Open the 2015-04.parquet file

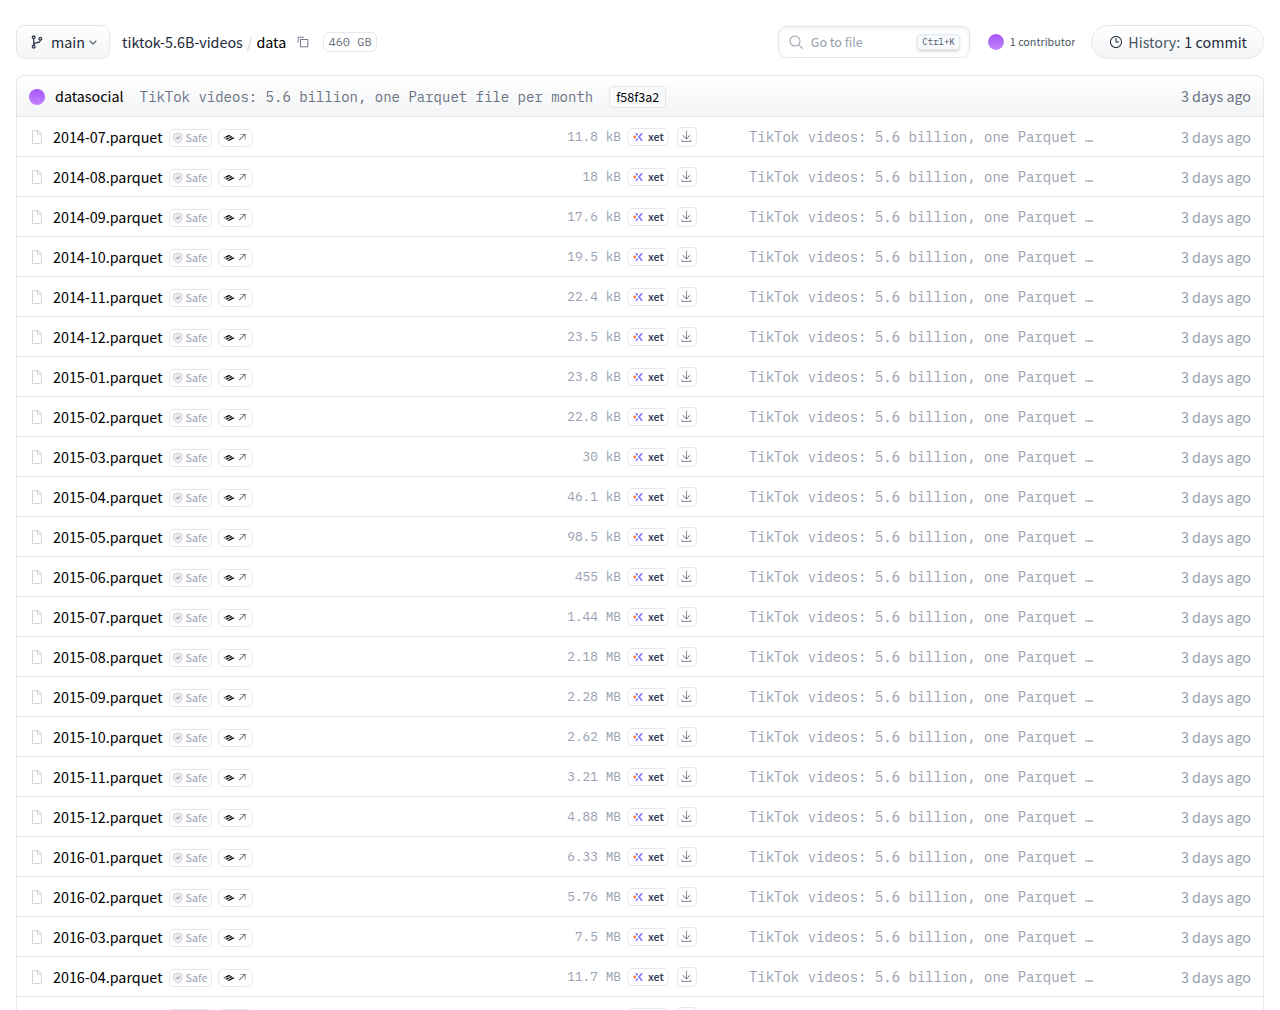click(x=108, y=498)
